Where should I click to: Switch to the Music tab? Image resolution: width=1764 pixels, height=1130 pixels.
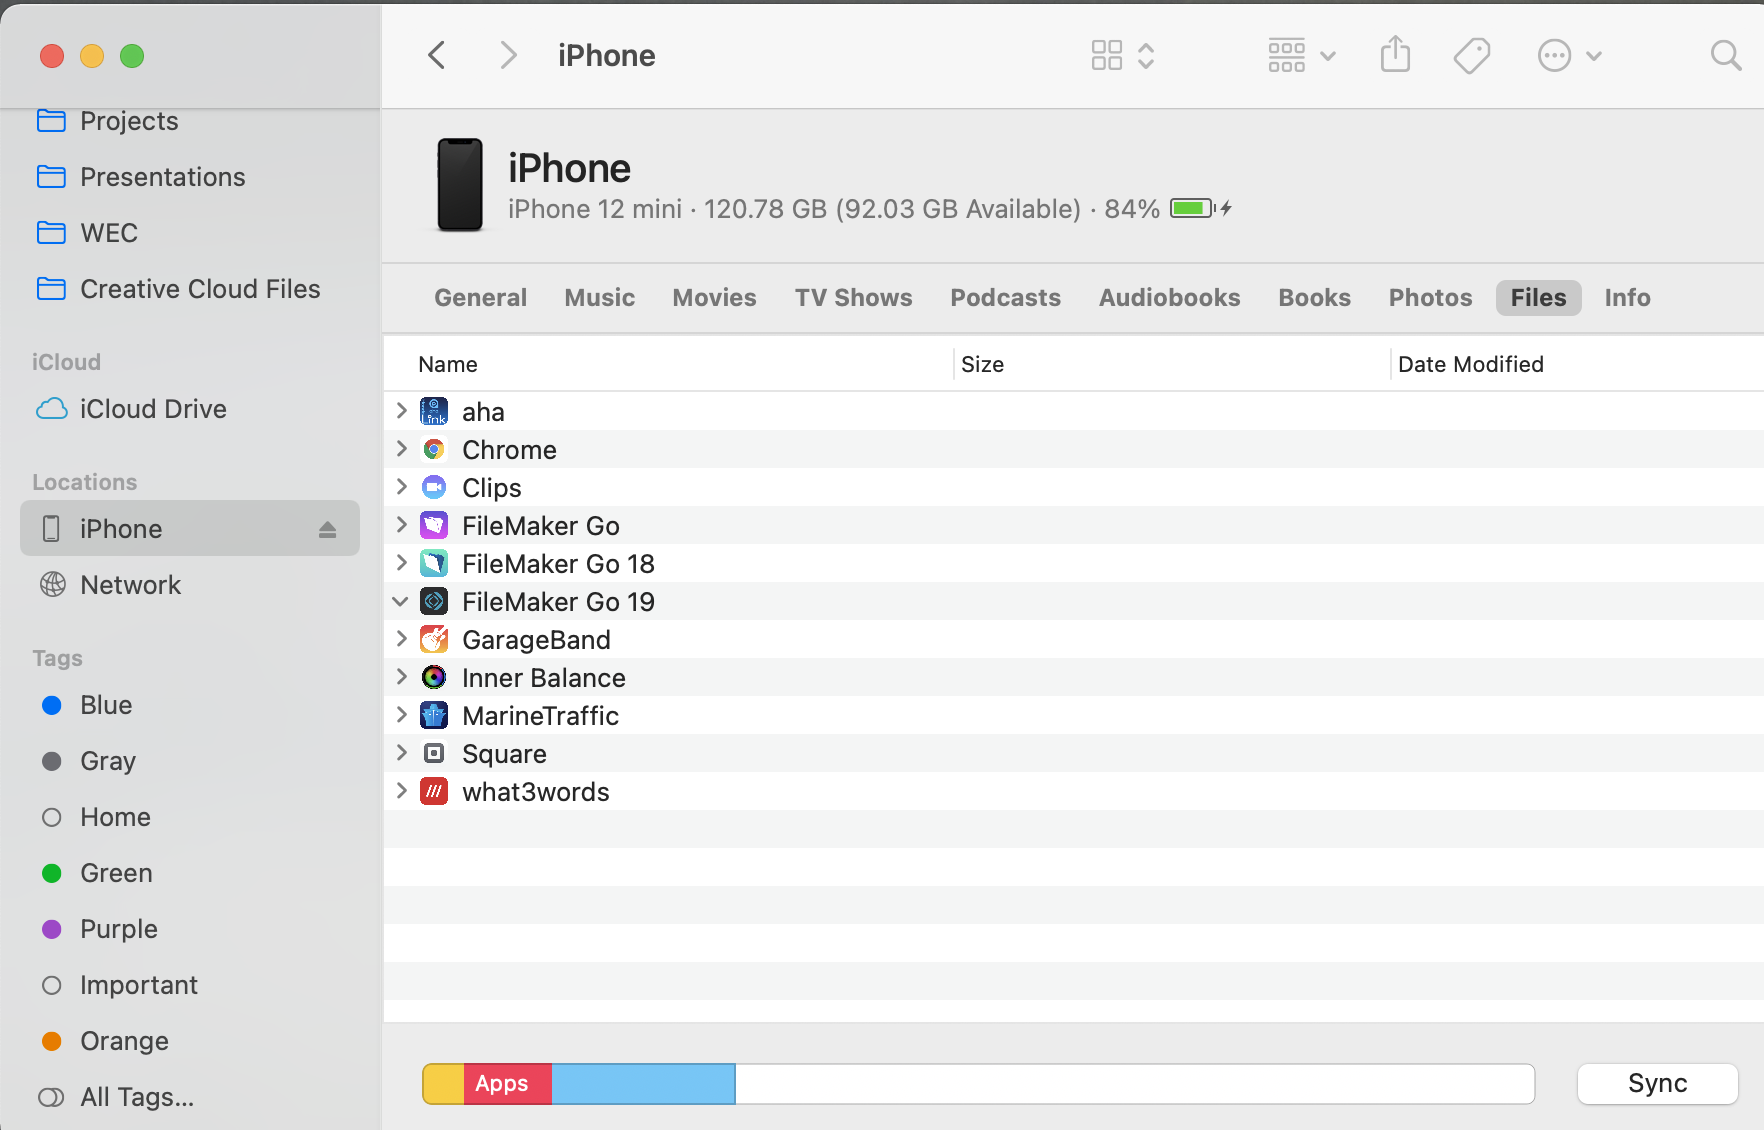[599, 298]
